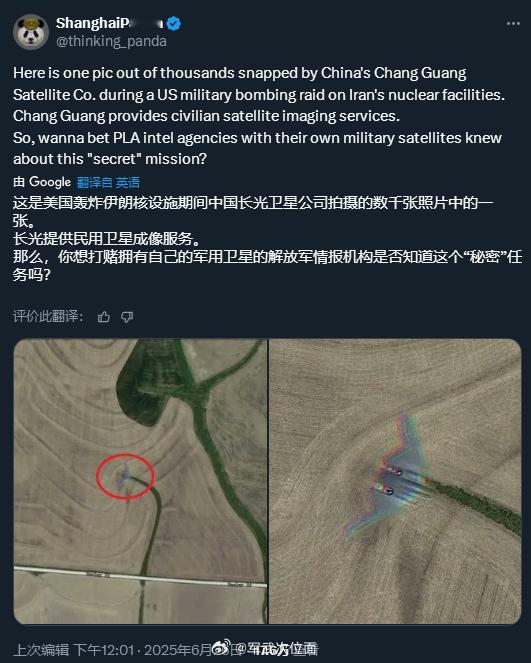Click the @军武次位面 watermark text

coord(276,648)
